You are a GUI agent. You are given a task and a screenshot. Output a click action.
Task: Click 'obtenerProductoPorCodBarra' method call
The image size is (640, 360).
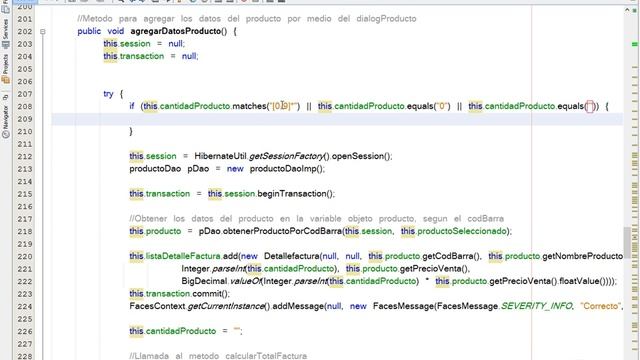click(282, 231)
